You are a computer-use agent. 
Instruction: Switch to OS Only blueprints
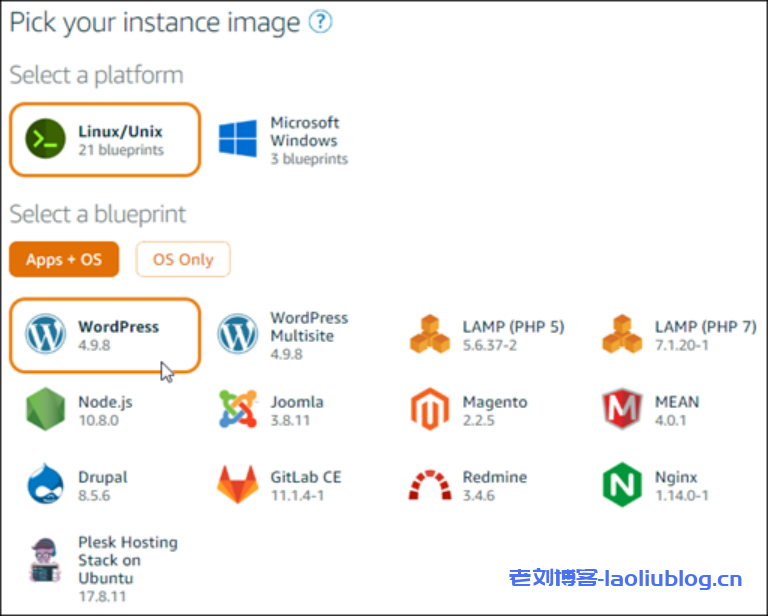(x=183, y=259)
